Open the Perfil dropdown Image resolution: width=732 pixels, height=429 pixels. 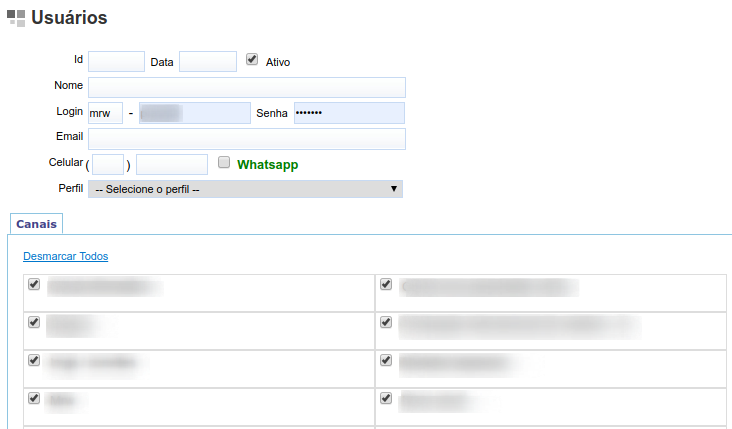[x=245, y=189]
